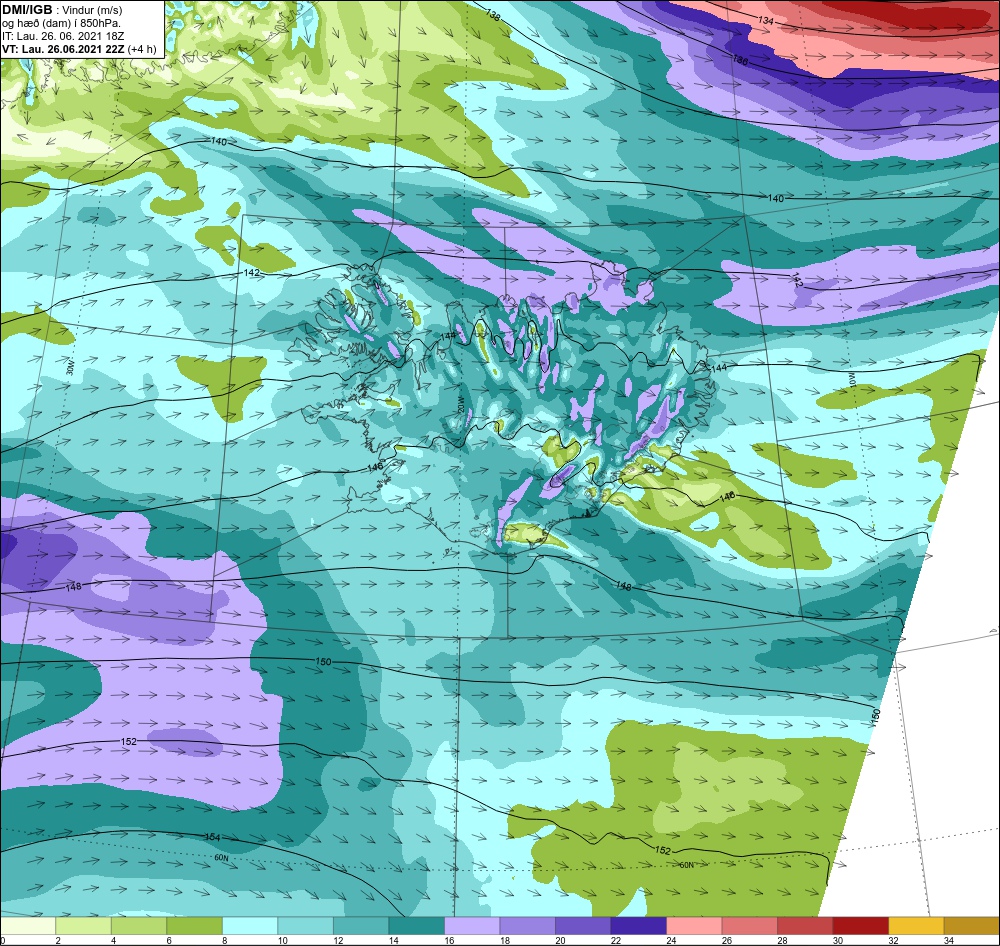Select the light pink 24–26 m/s legend swatch
The height and width of the screenshot is (946, 1000).
coord(694,926)
